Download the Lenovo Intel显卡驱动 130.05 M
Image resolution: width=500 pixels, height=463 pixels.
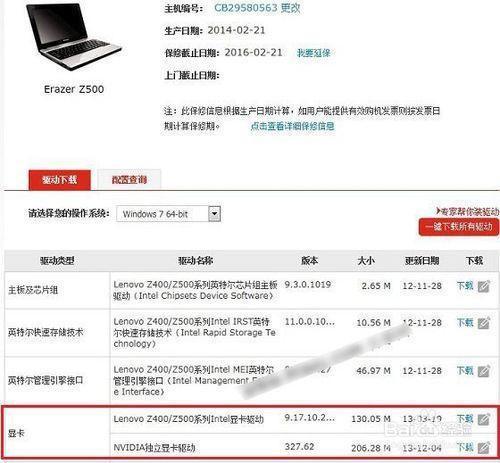click(465, 418)
